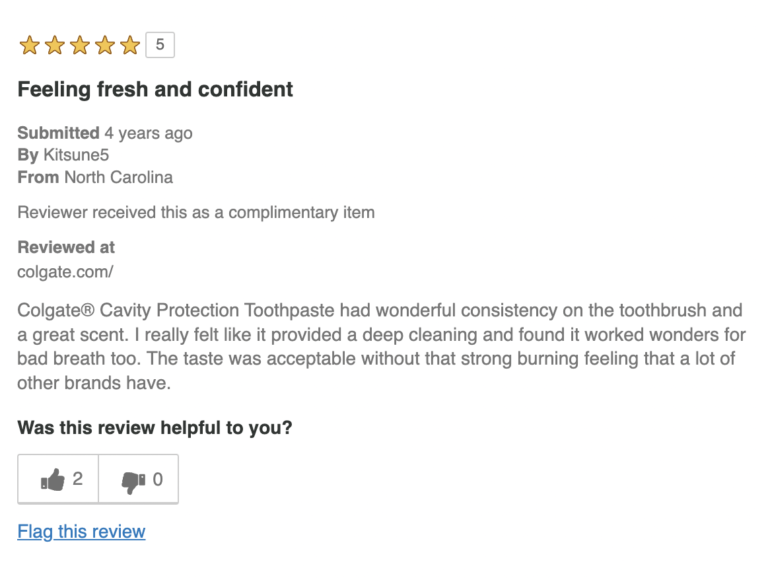
Task: Click the fifth gold rating star
Action: click(x=130, y=45)
